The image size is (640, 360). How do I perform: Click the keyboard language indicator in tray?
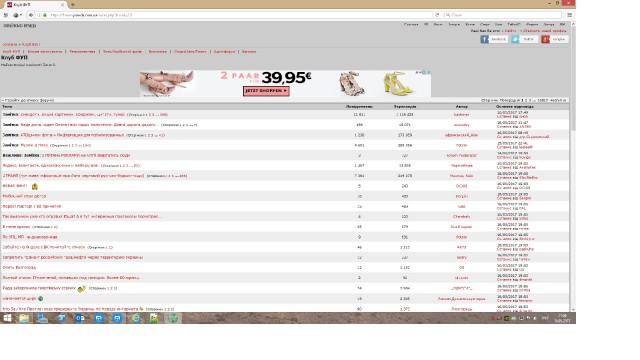click(x=545, y=318)
